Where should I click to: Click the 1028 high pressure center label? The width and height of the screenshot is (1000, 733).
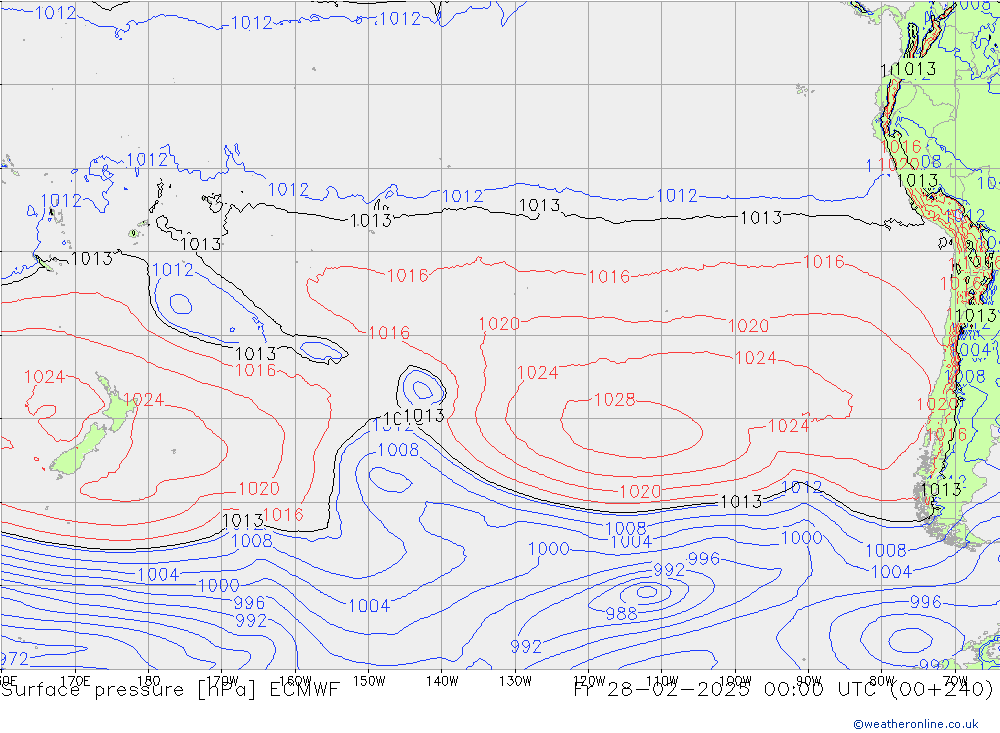pos(614,400)
